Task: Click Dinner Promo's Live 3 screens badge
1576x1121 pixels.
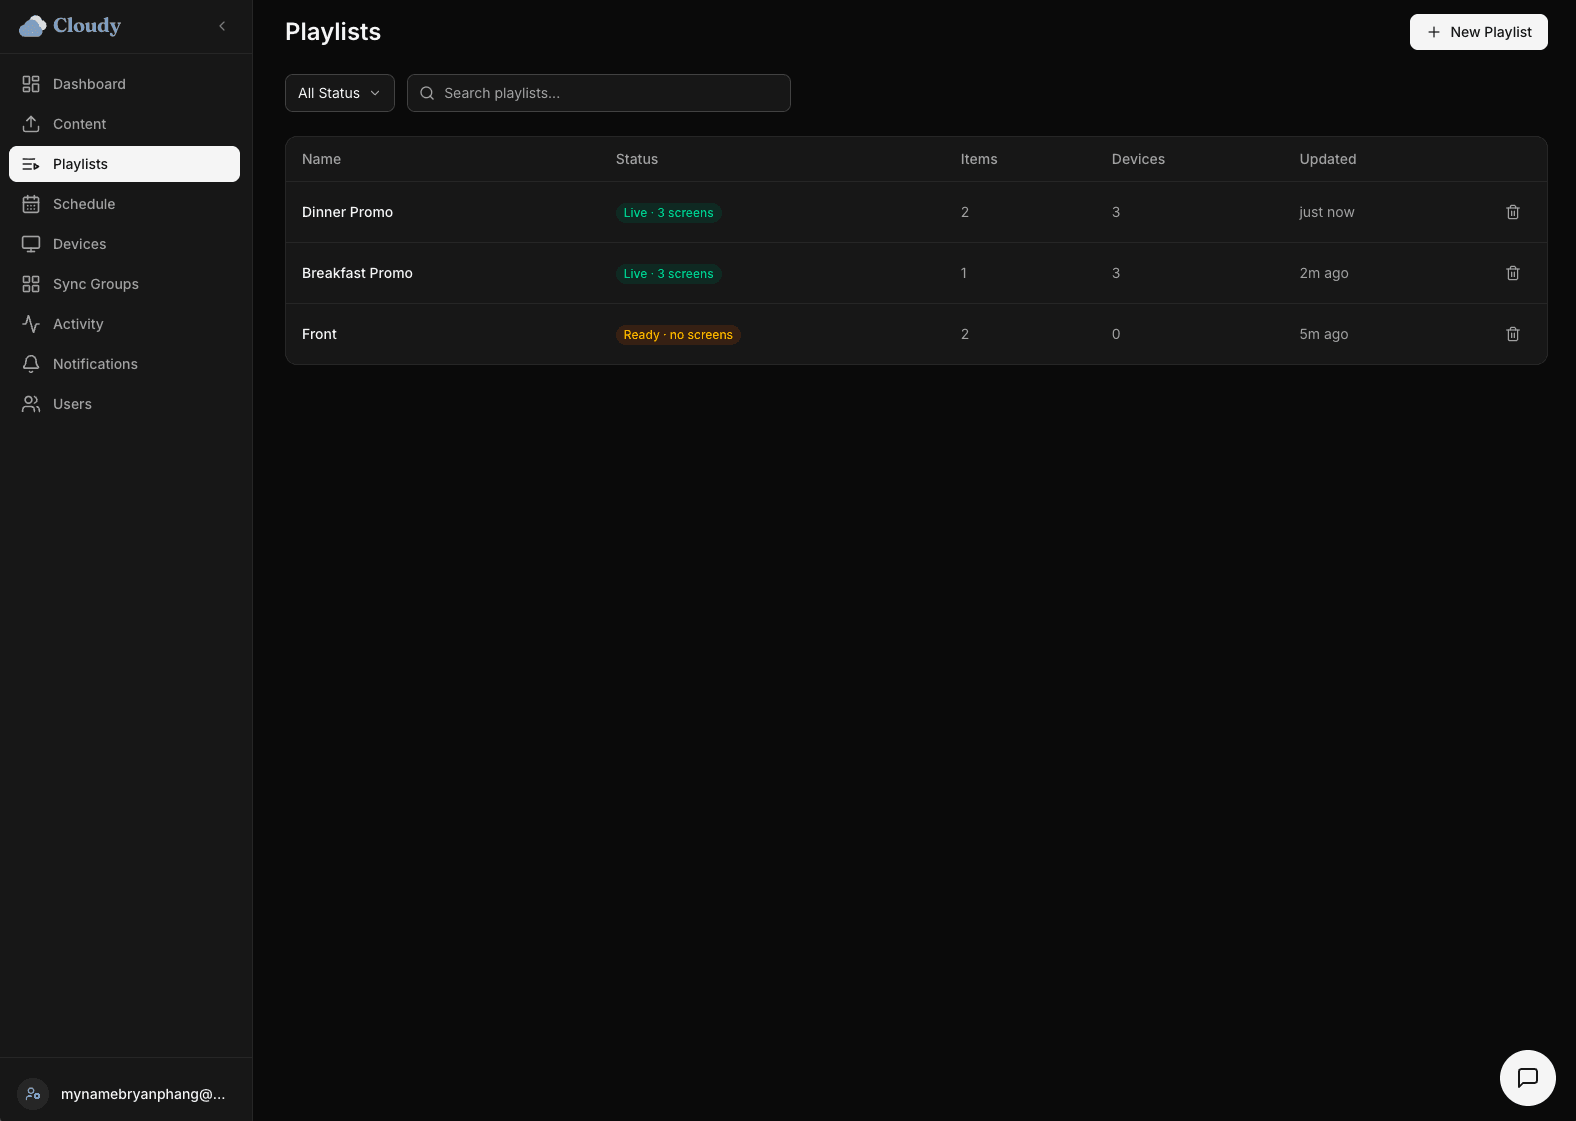Action: coord(668,213)
